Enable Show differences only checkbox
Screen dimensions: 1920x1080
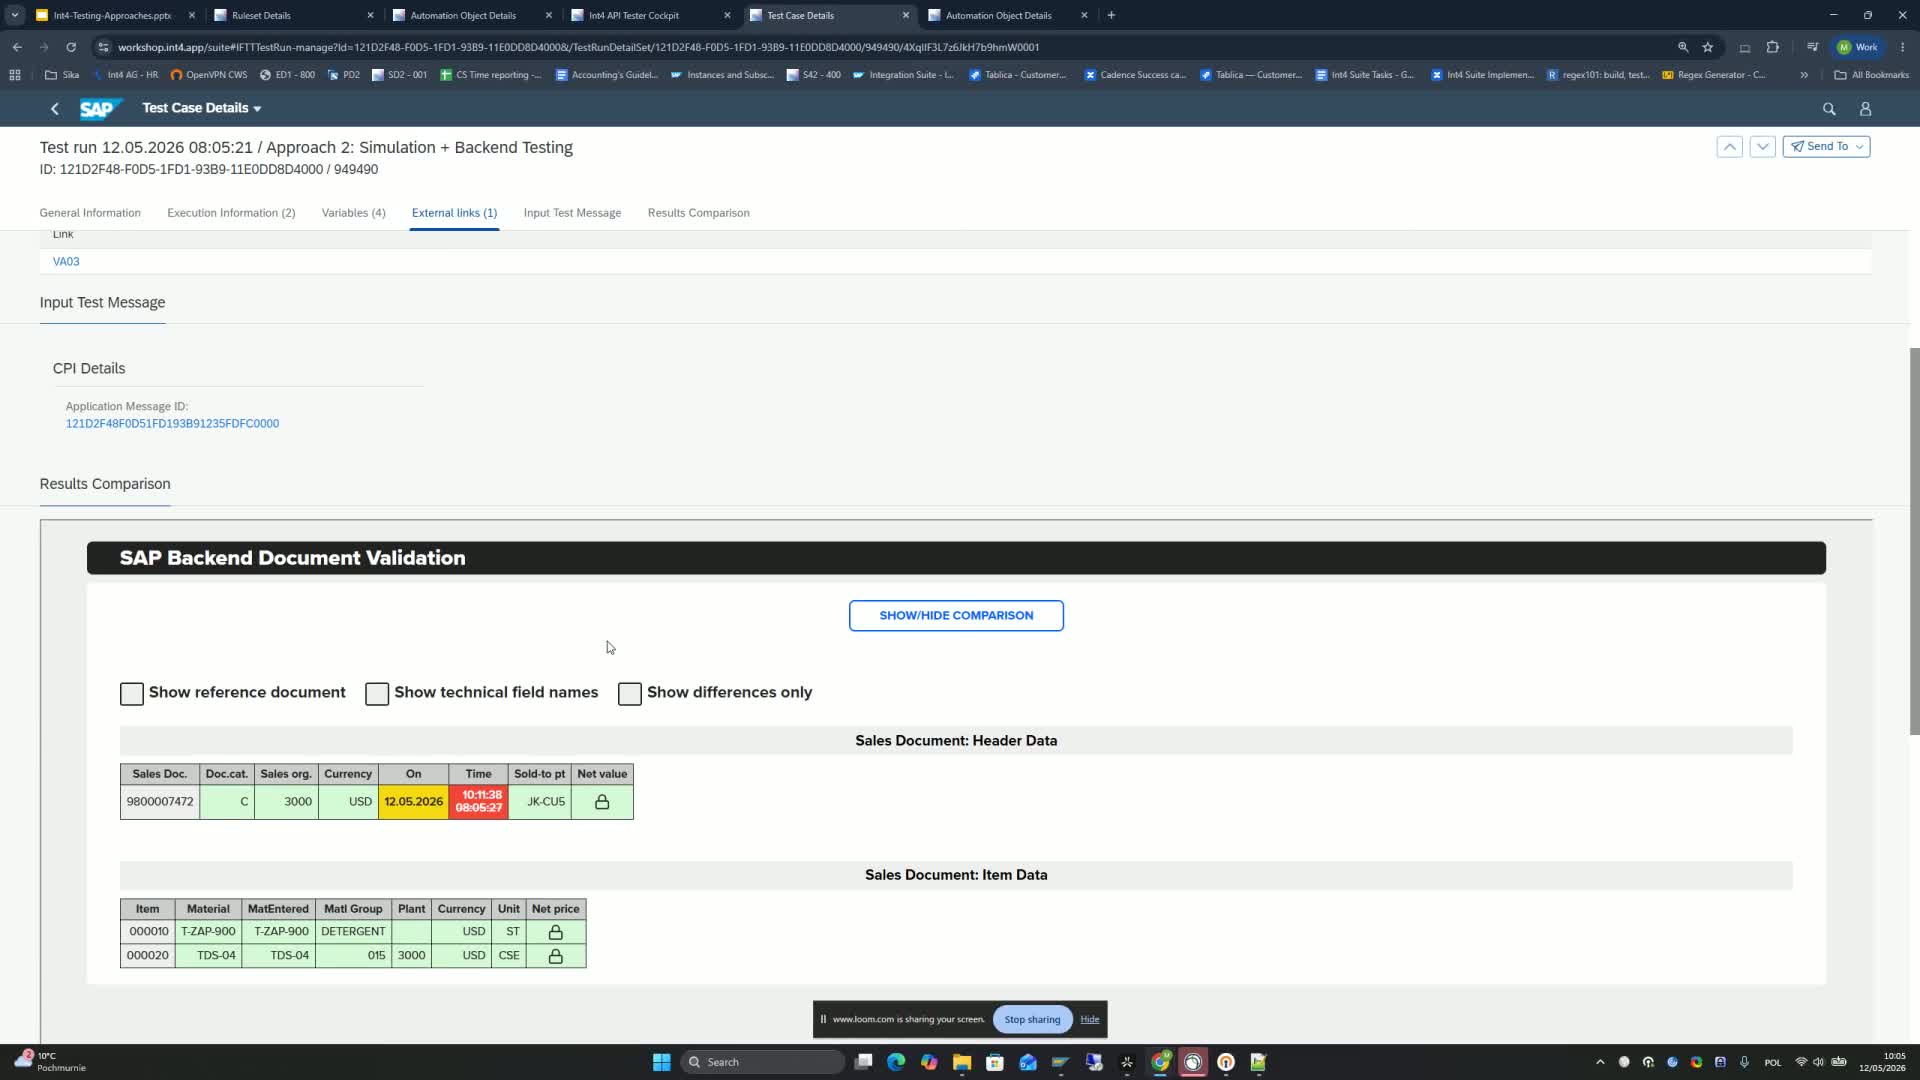[x=630, y=694]
